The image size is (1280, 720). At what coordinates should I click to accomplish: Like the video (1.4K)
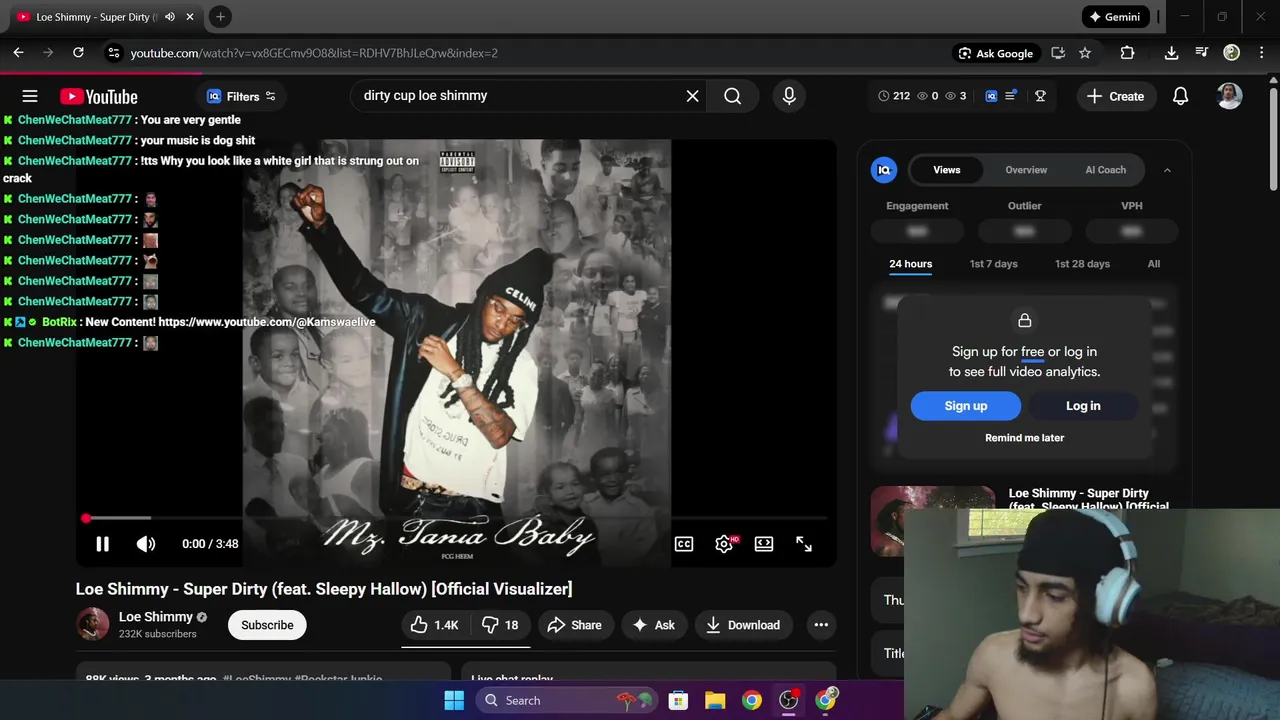[434, 625]
